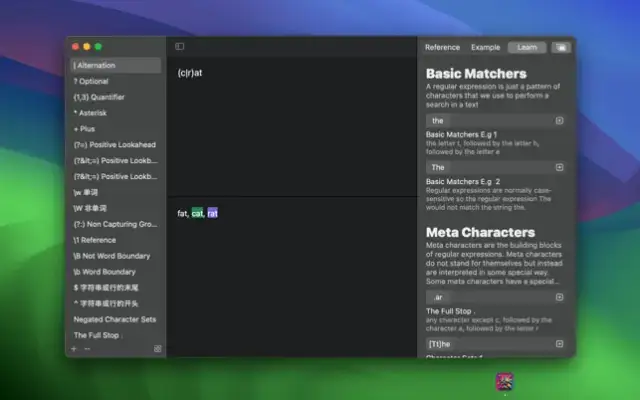The image size is (640, 400).
Task: Click the icon button right of Learn
Action: click(x=561, y=47)
